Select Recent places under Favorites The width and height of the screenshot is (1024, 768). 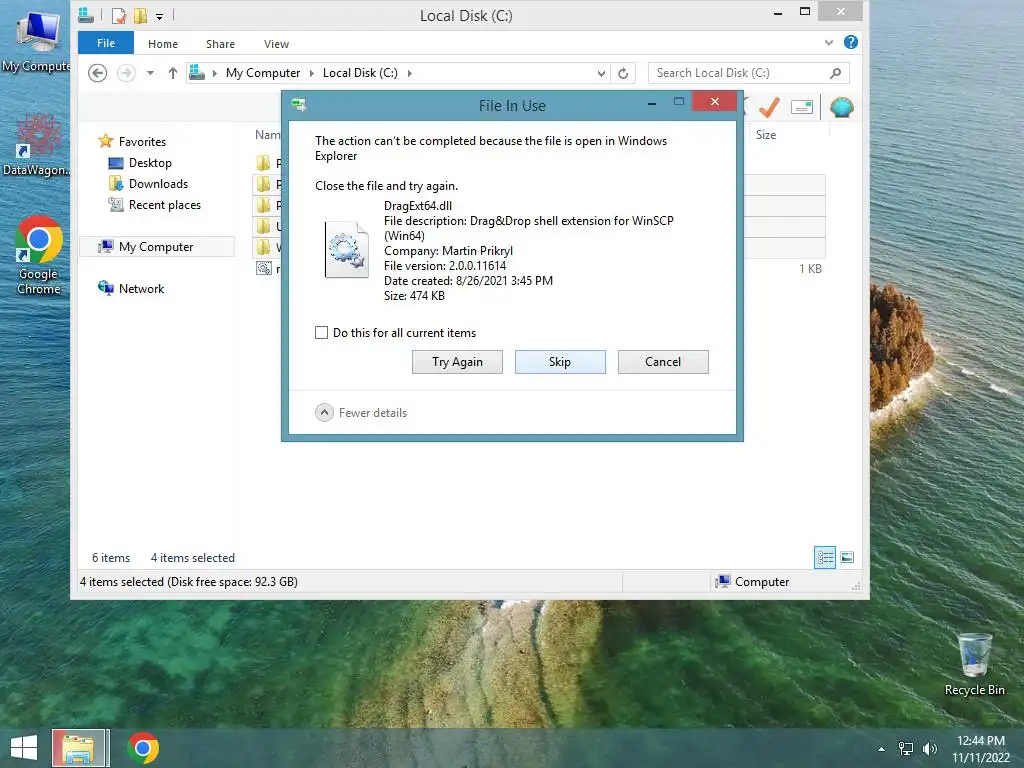click(x=165, y=204)
